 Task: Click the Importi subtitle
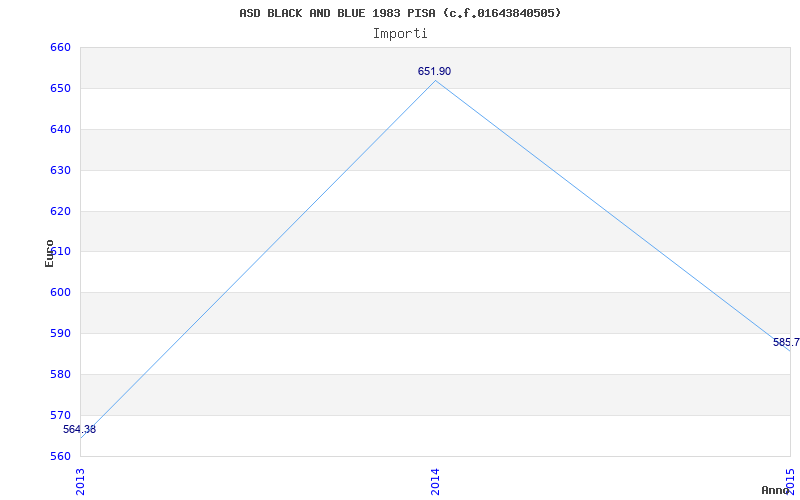(400, 34)
